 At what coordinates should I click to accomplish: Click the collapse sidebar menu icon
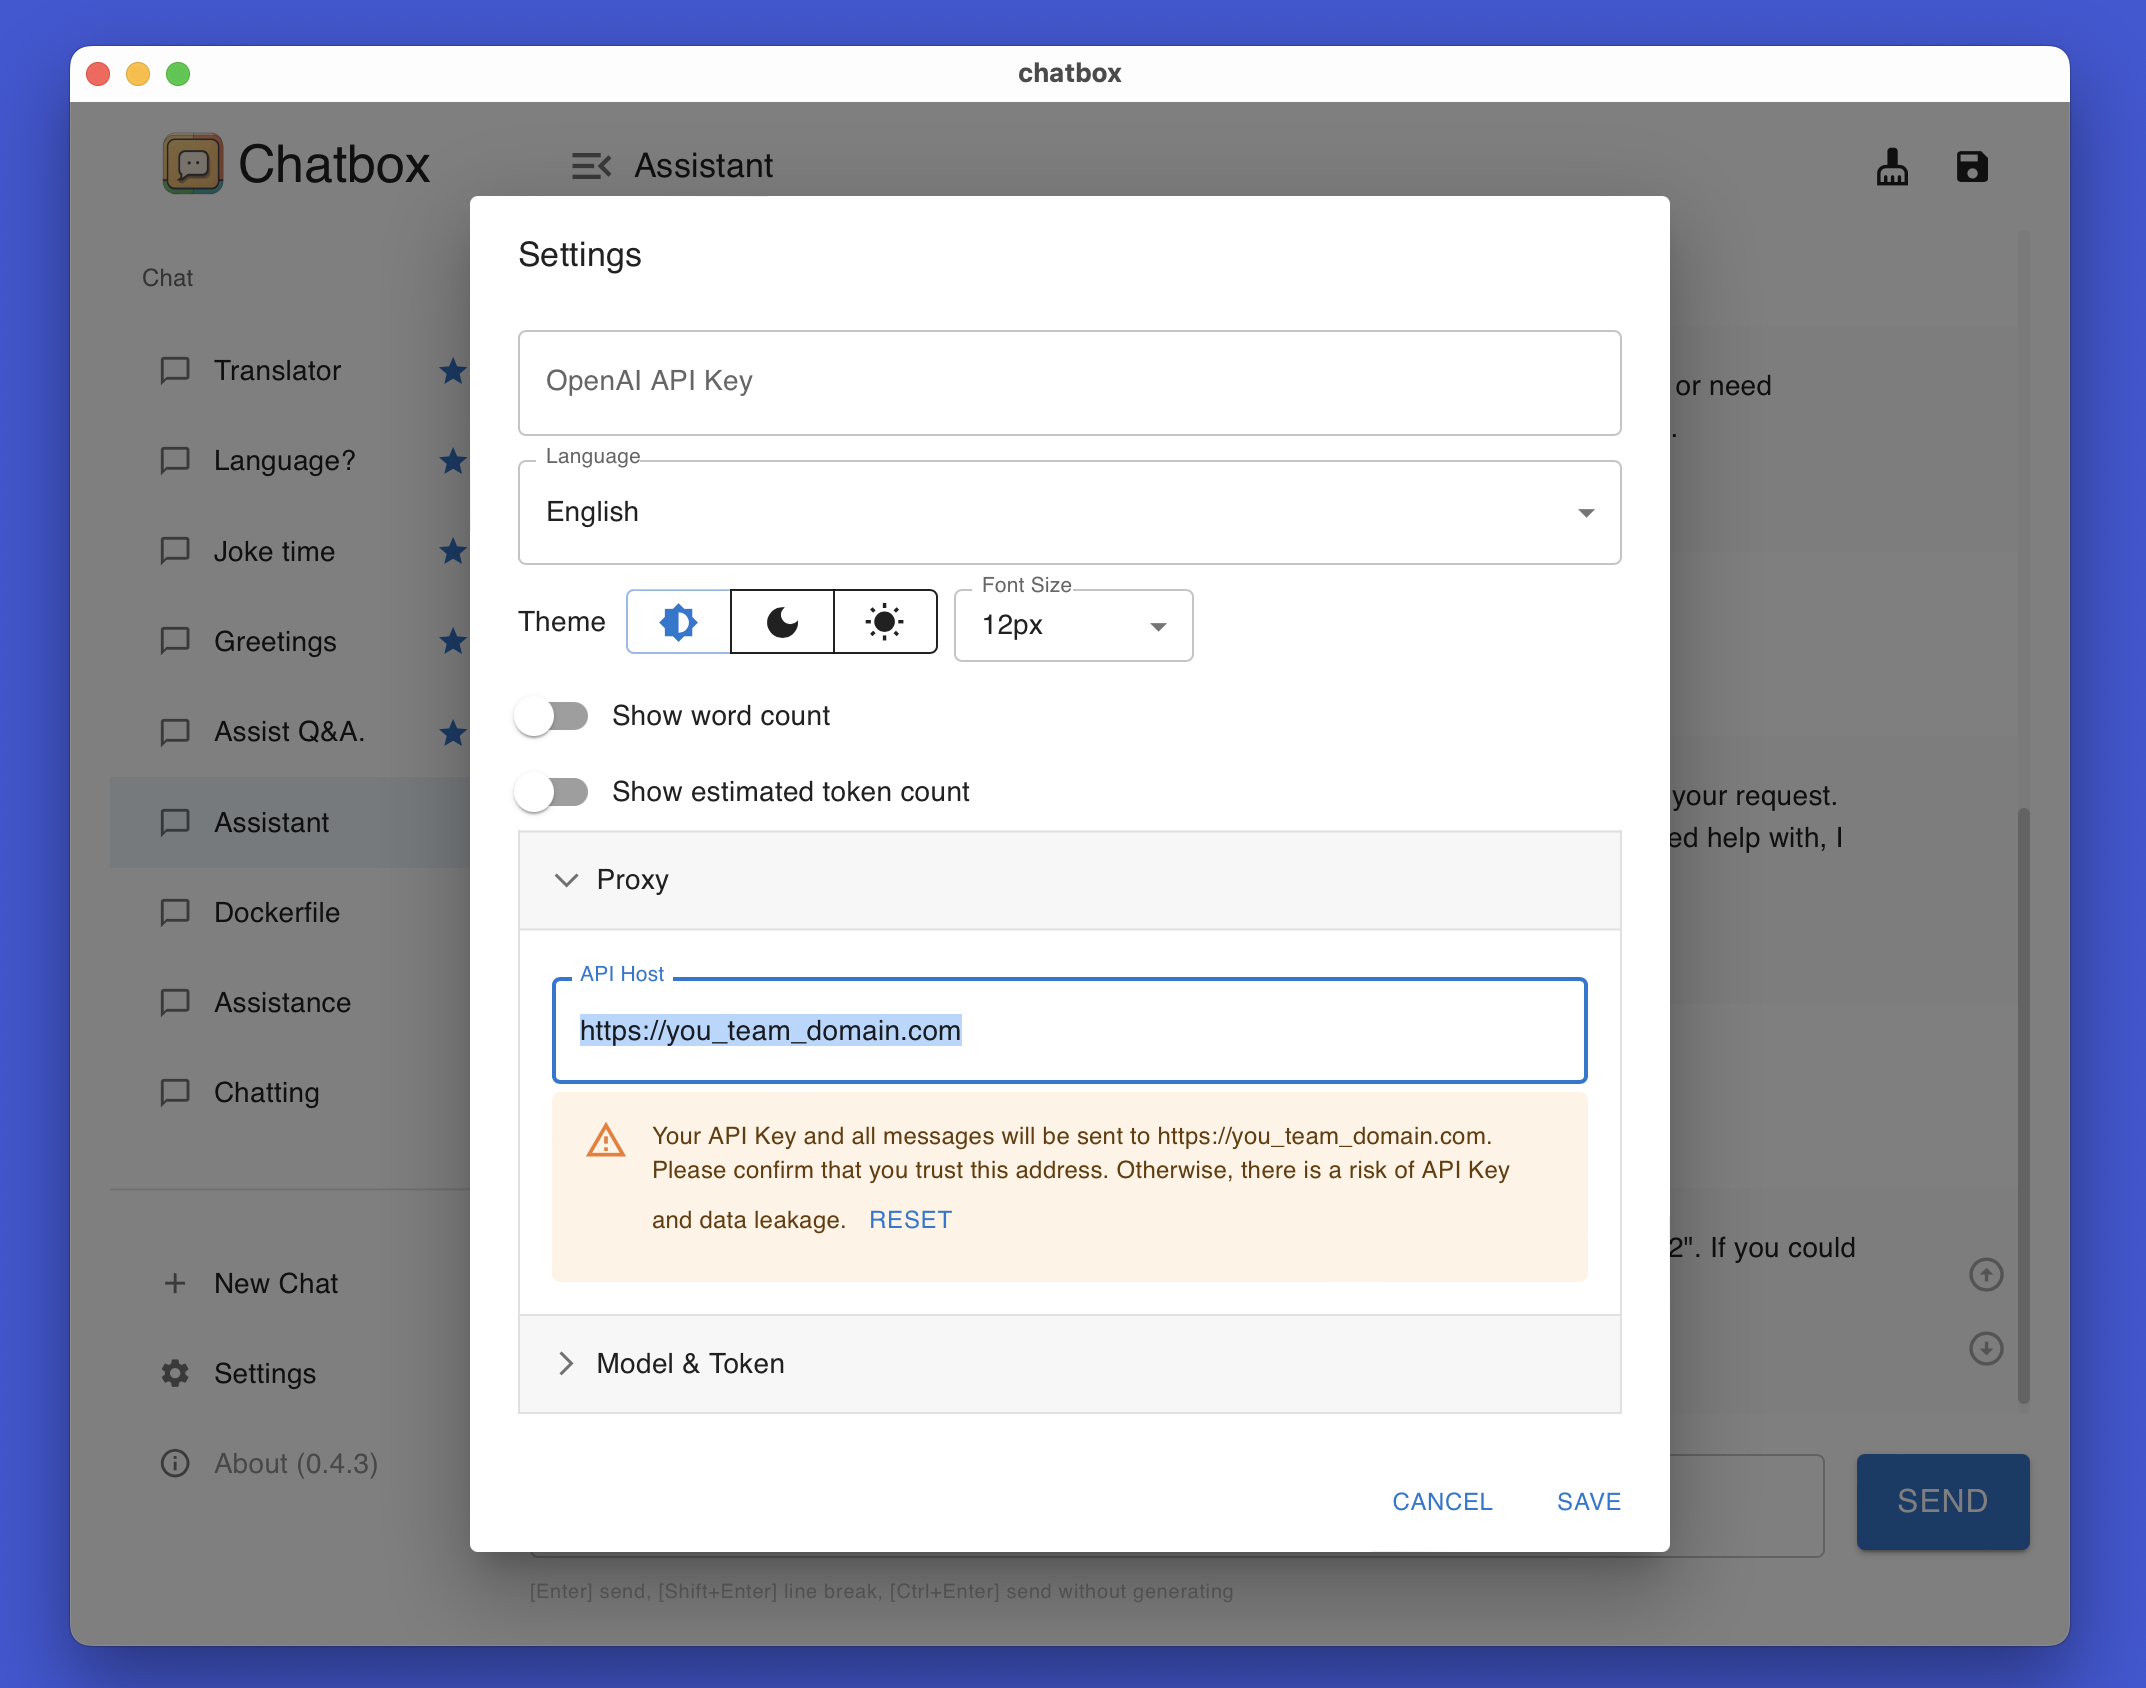coord(591,166)
